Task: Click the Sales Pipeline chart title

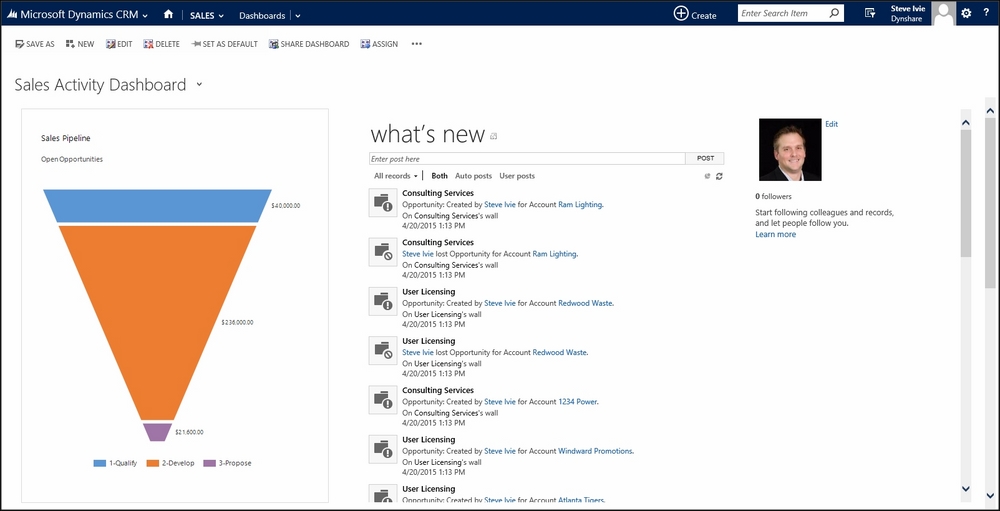Action: coord(66,138)
